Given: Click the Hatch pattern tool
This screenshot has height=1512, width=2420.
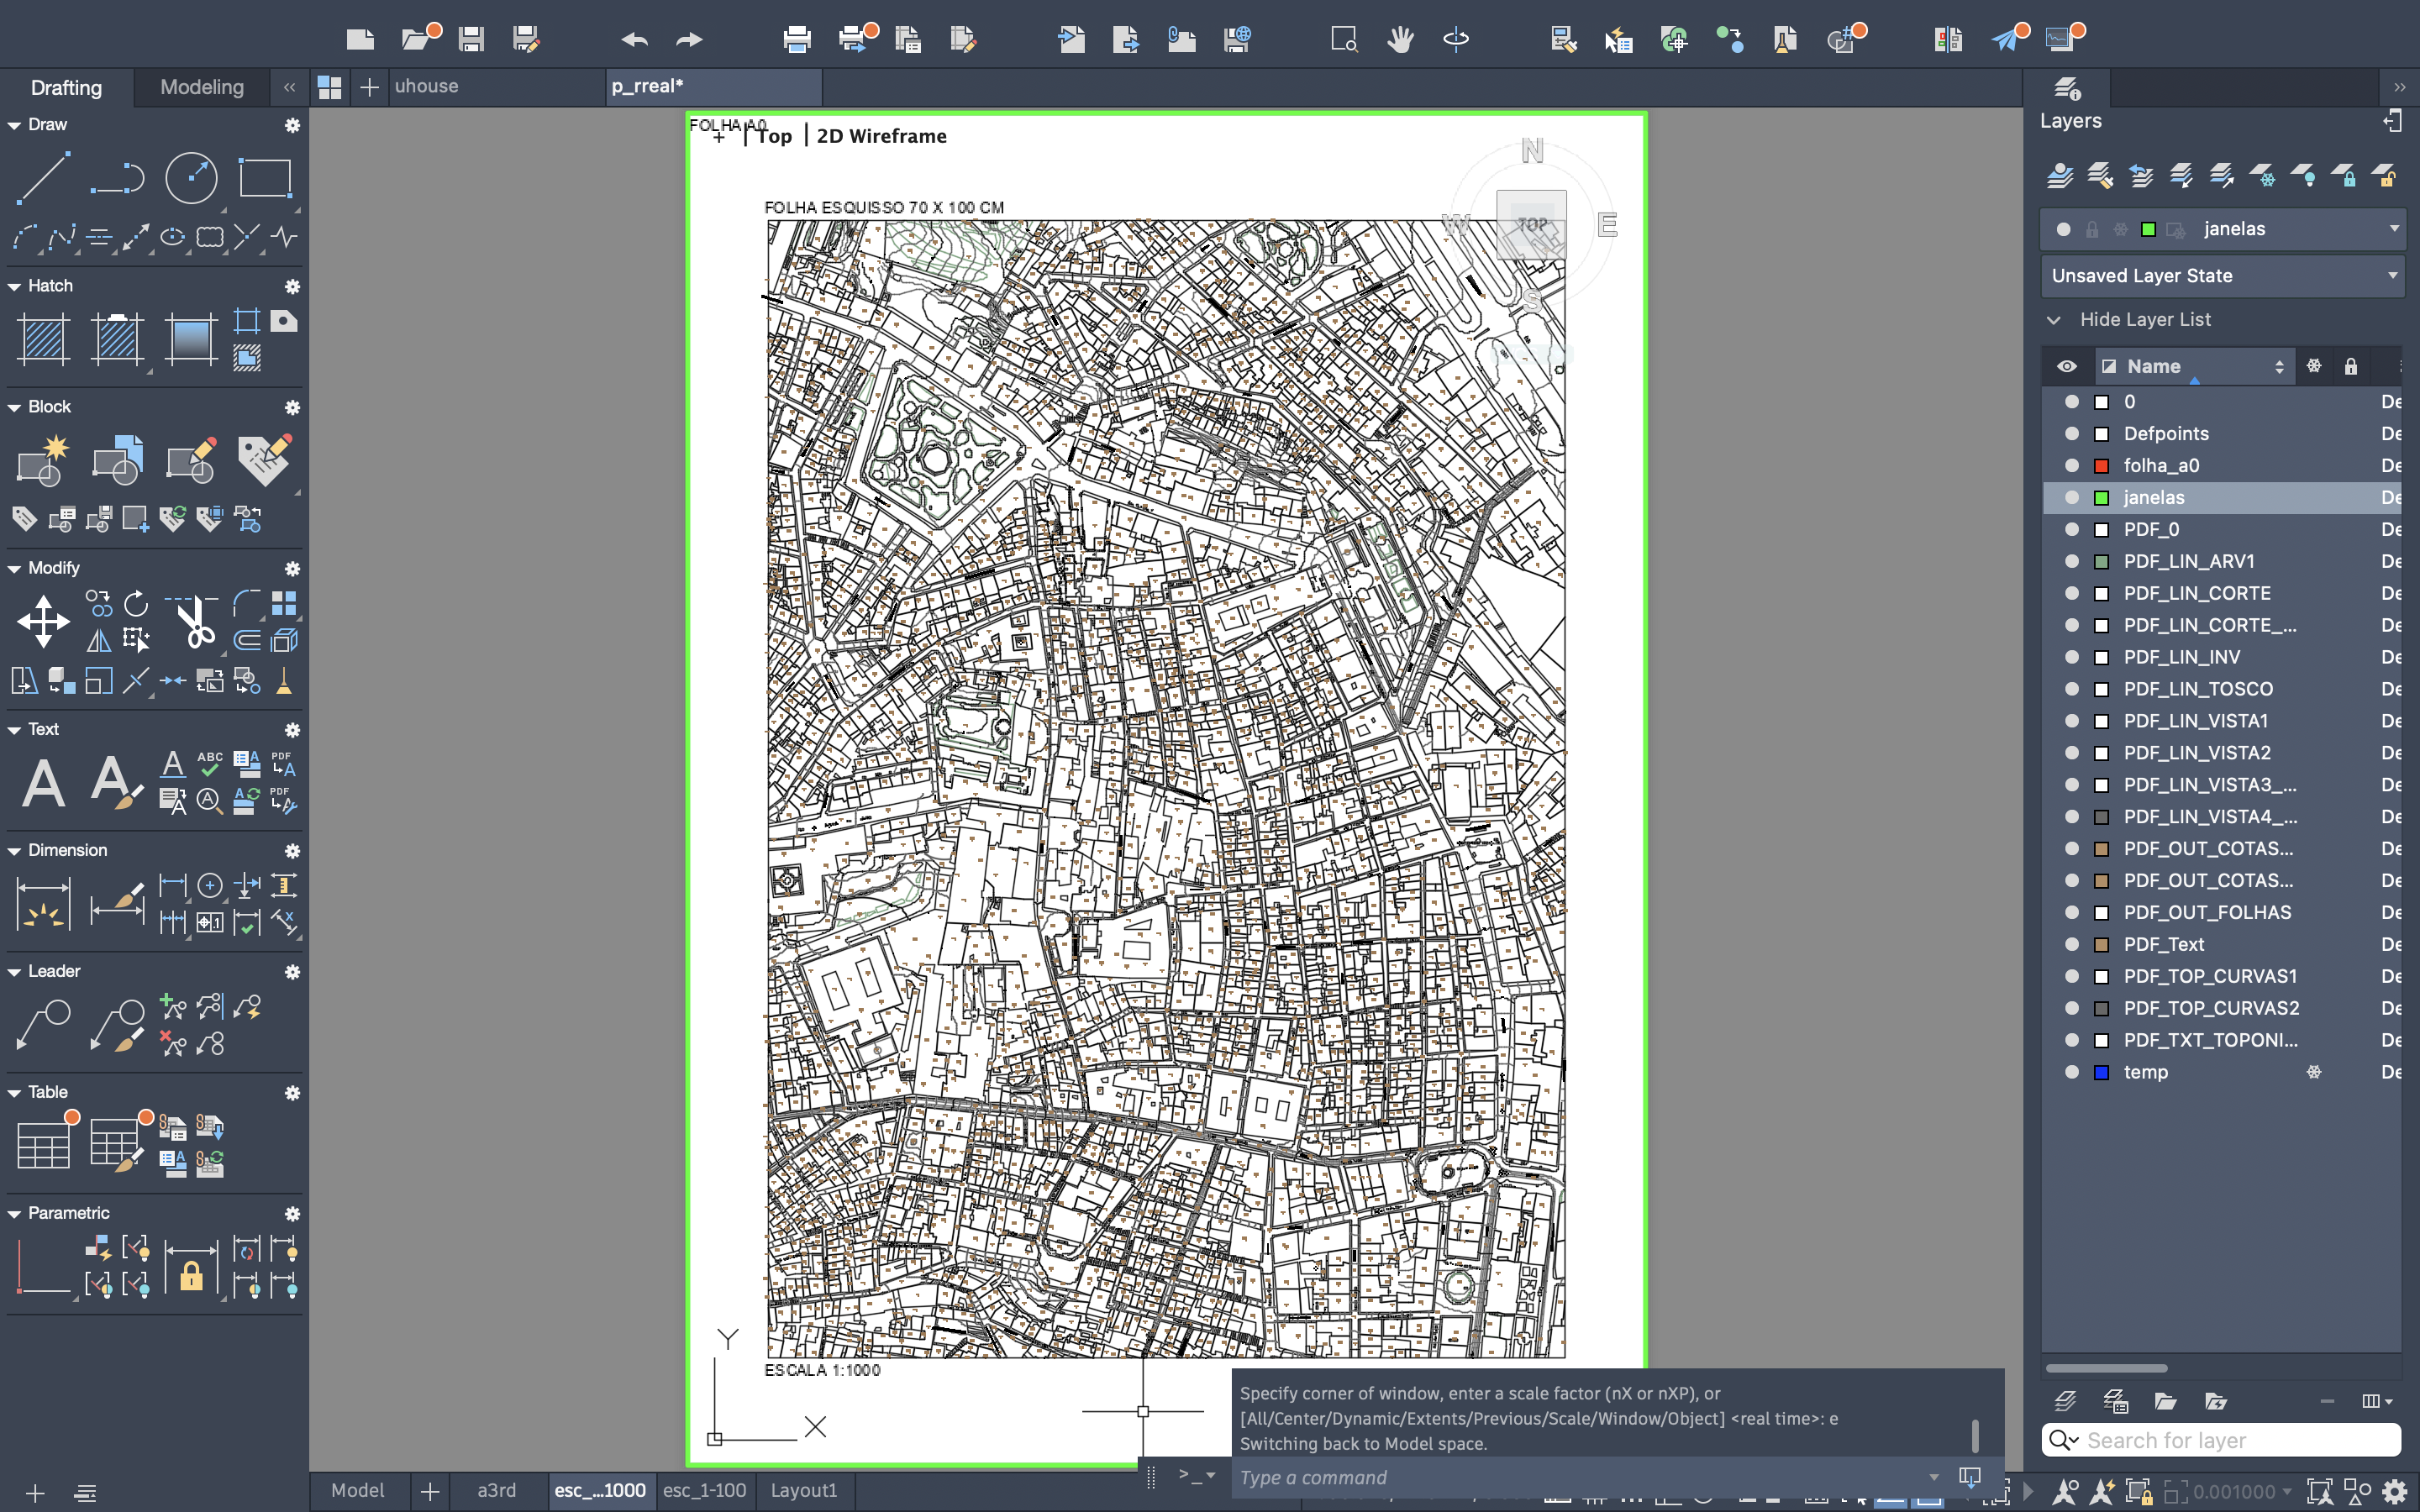Looking at the screenshot, I should pyautogui.click(x=43, y=338).
